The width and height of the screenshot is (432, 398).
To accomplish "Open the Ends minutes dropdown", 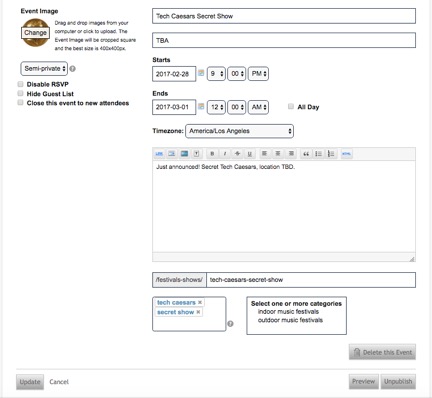I will 236,107.
